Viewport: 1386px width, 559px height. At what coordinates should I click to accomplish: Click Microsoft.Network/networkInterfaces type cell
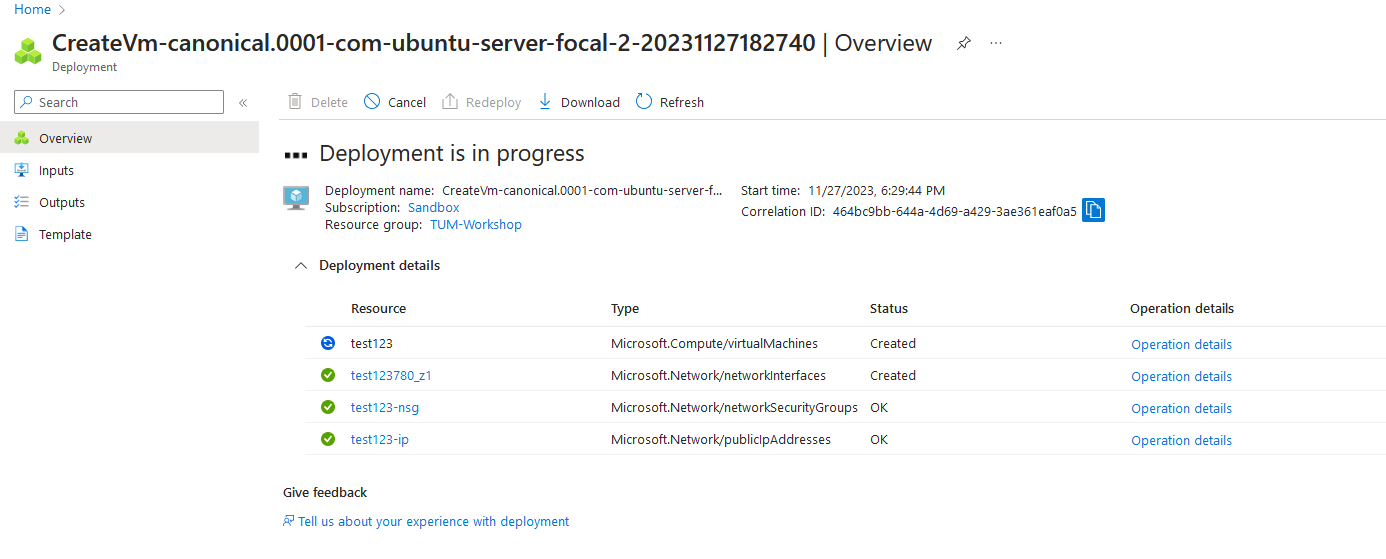click(718, 376)
